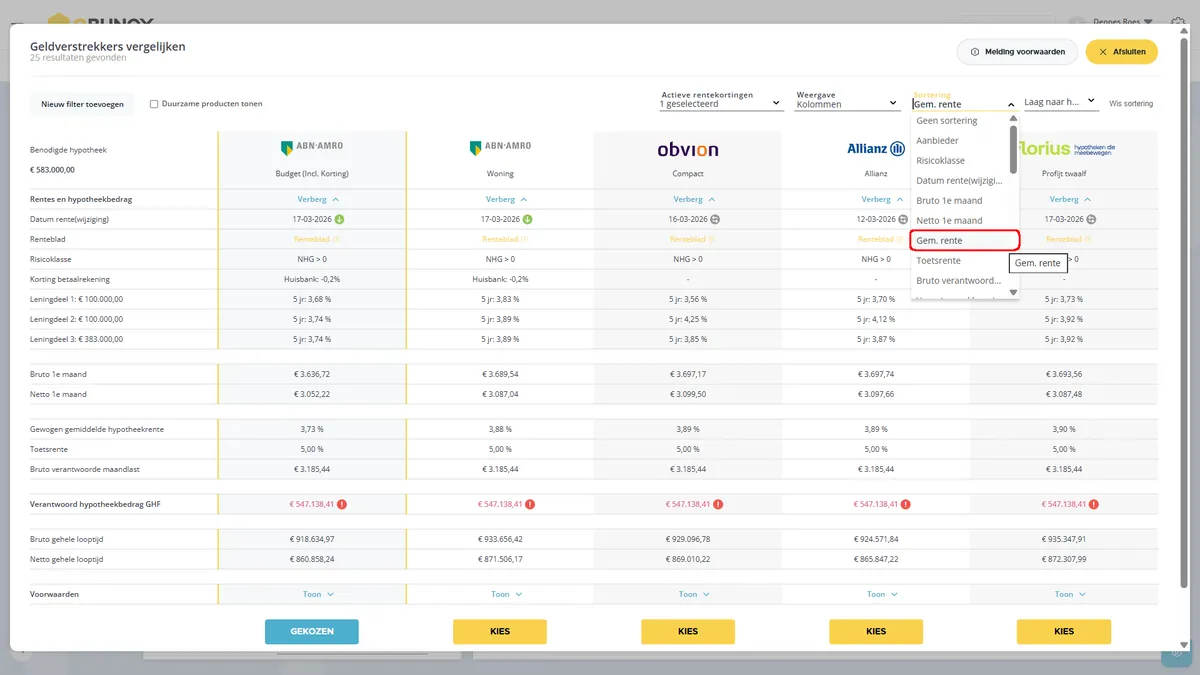Click the grey date icon in Florius column

coord(1091,219)
